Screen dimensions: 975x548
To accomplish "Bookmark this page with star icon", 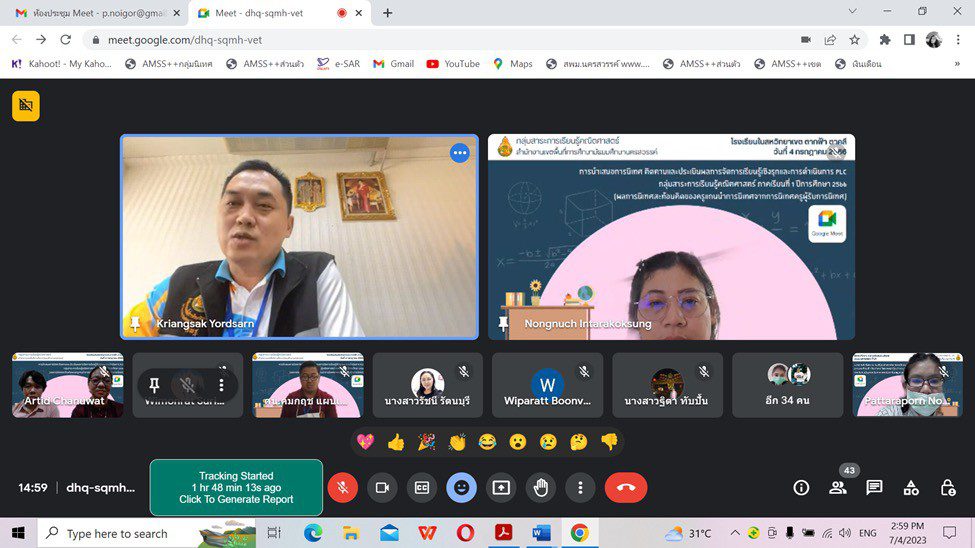I will click(x=854, y=40).
